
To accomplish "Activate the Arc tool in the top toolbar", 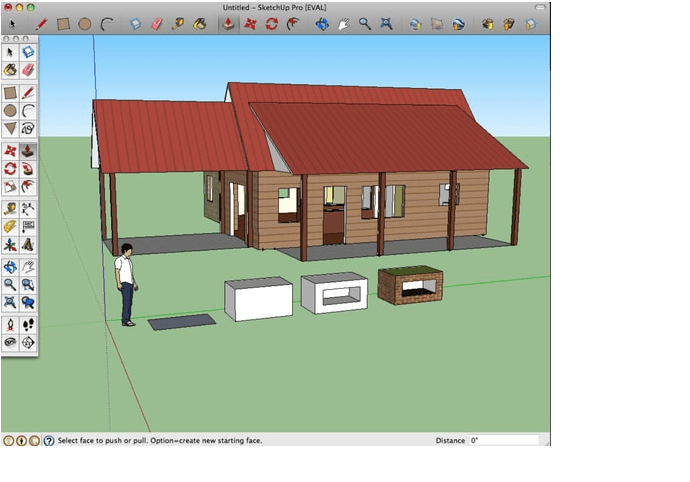I will (106, 24).
